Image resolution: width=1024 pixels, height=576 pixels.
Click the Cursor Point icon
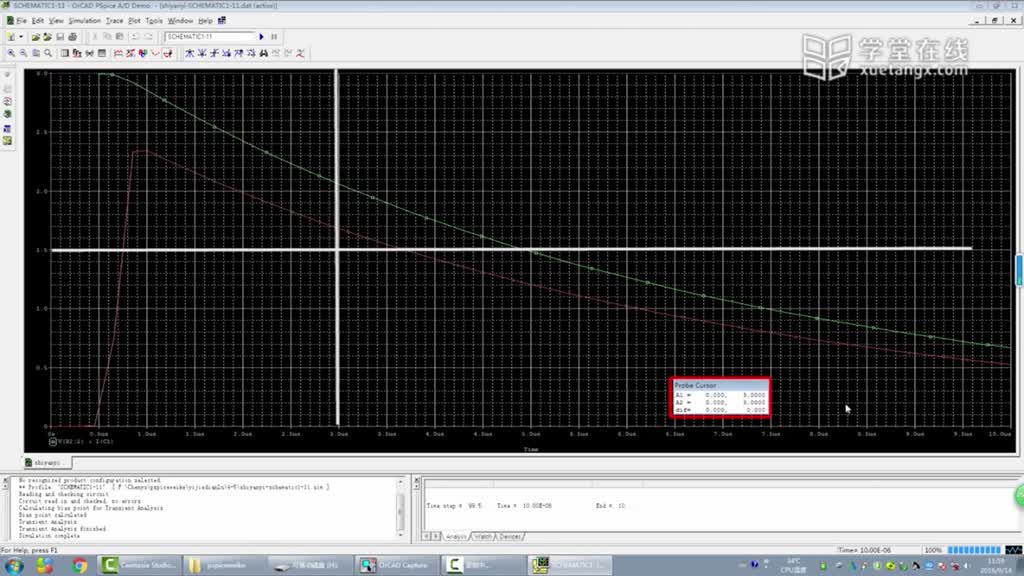point(251,54)
